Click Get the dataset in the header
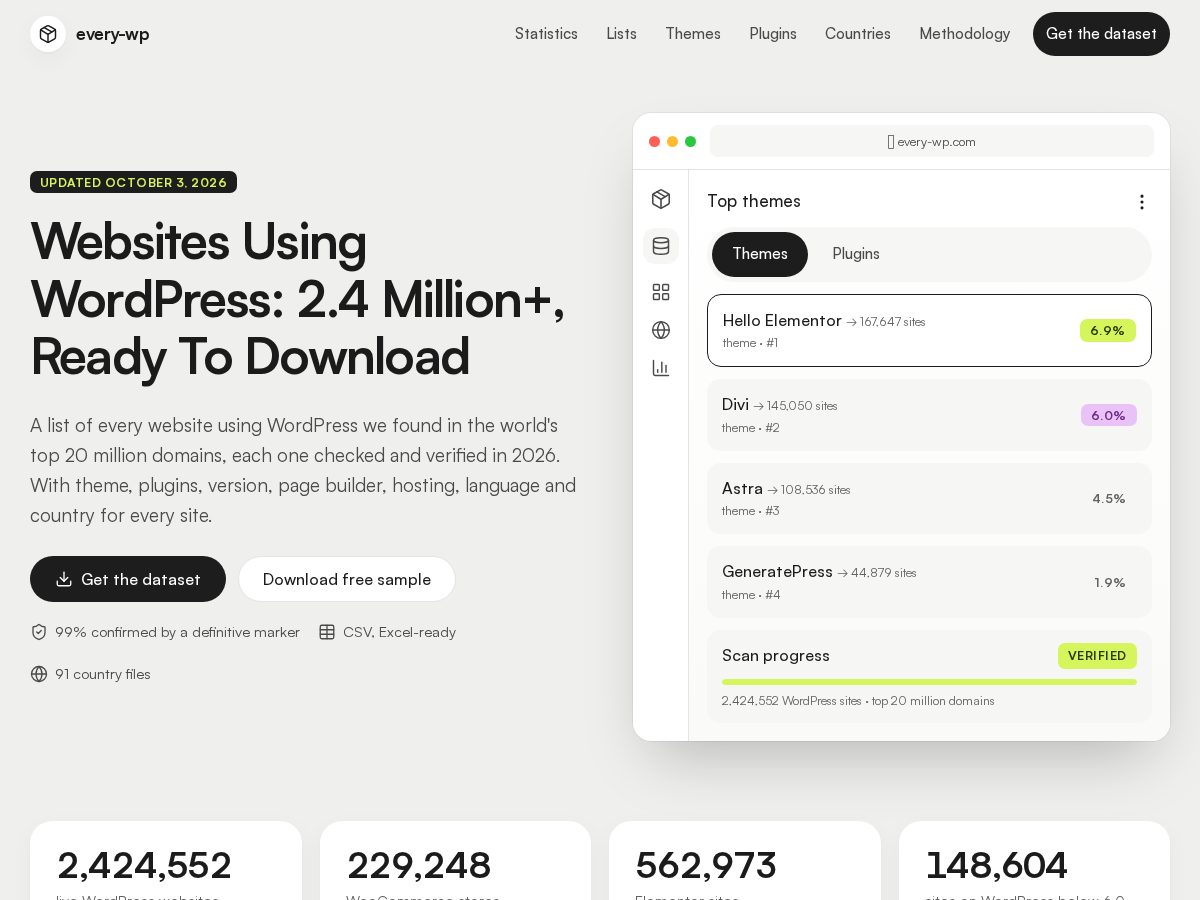1200x900 pixels. click(1101, 34)
